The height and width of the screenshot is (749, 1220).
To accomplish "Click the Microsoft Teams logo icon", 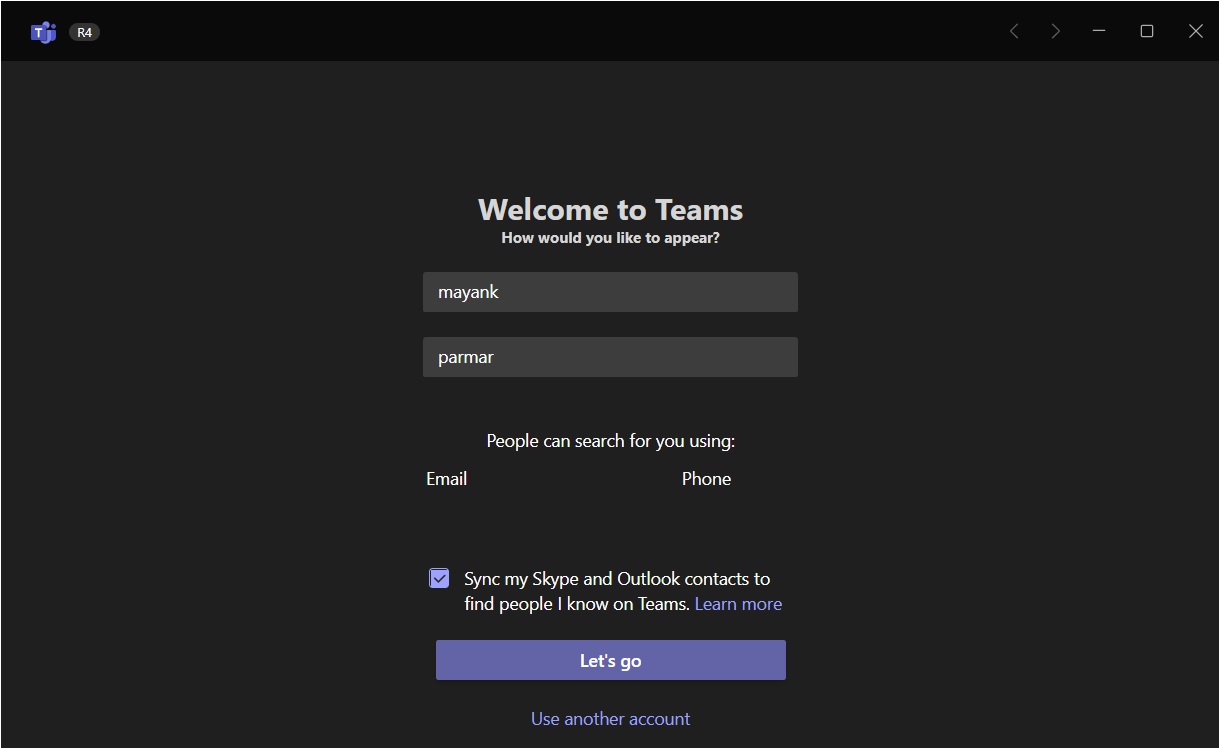I will tap(43, 31).
